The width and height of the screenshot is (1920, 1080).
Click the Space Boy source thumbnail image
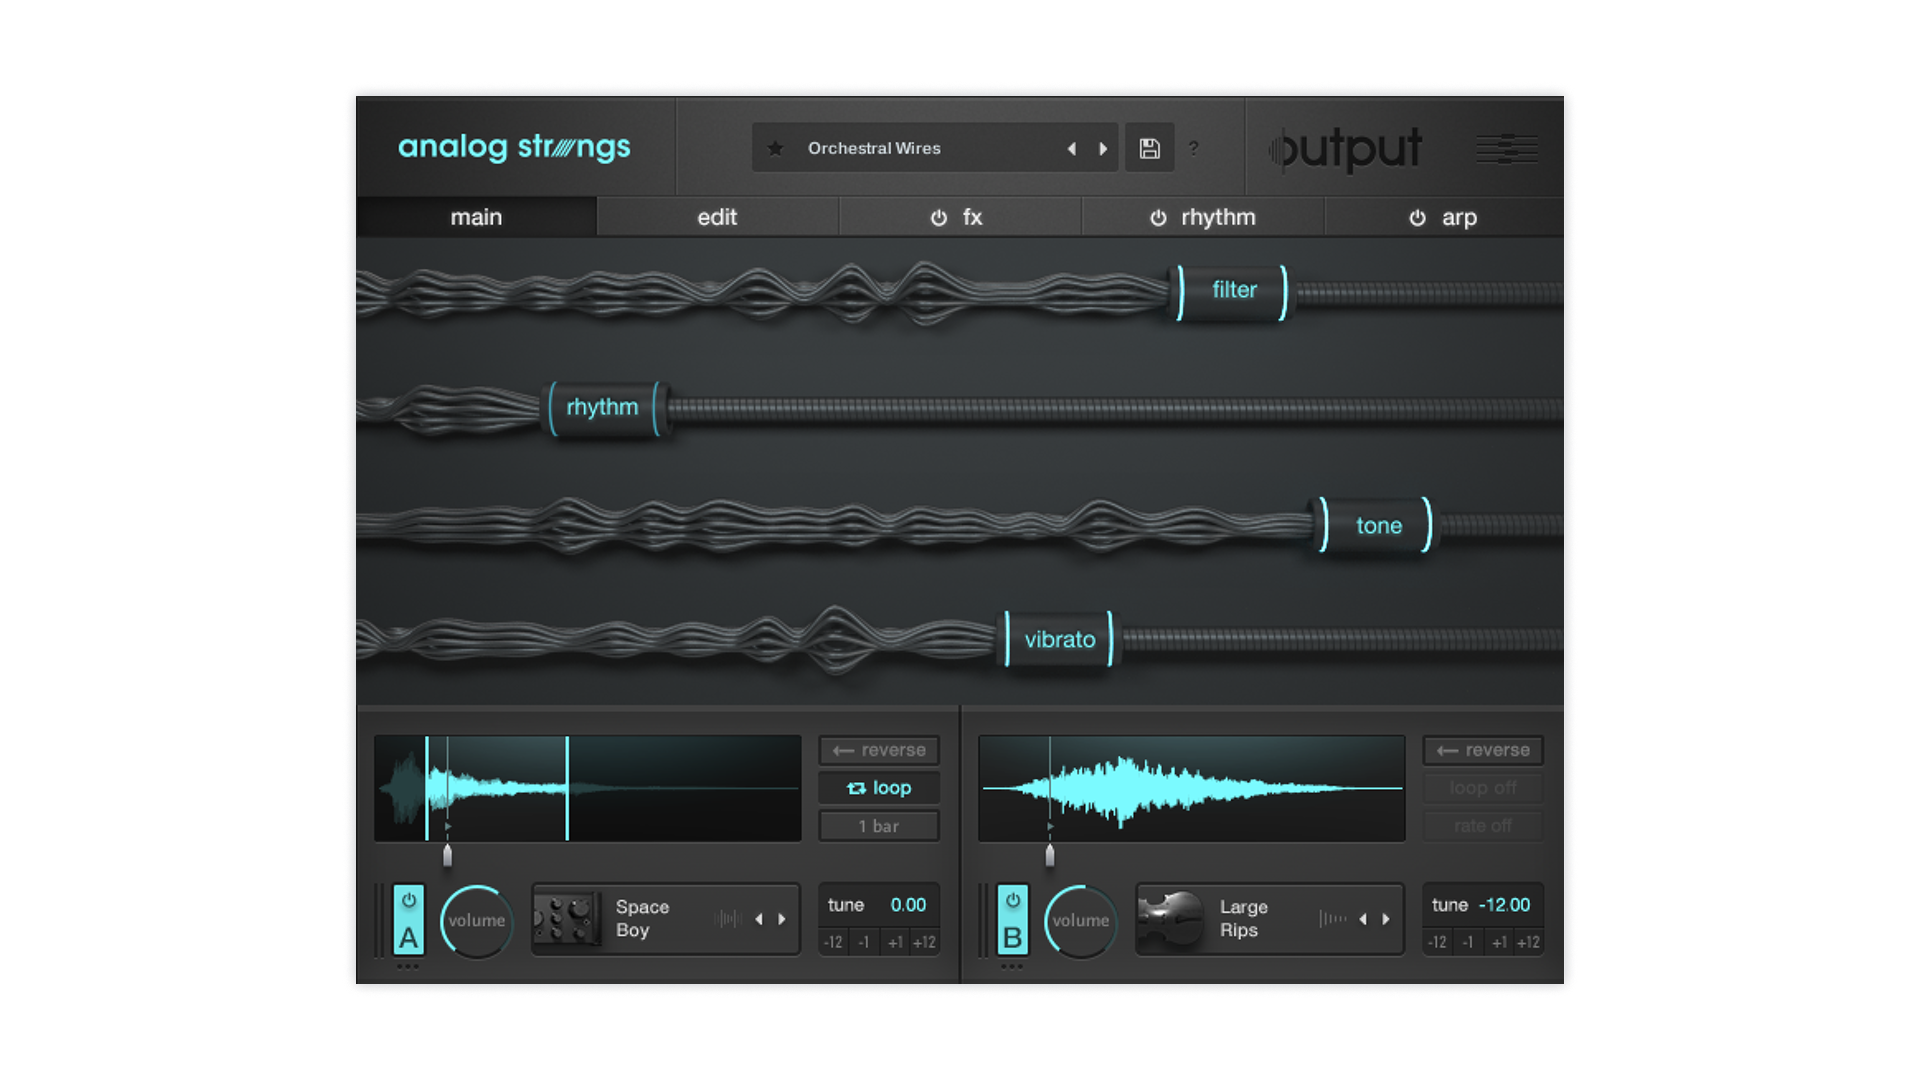point(566,919)
